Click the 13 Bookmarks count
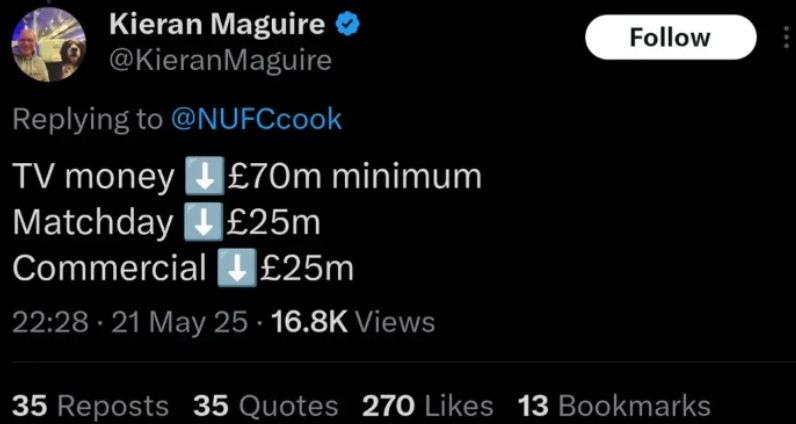Viewport: 796px width, 424px height. (614, 406)
